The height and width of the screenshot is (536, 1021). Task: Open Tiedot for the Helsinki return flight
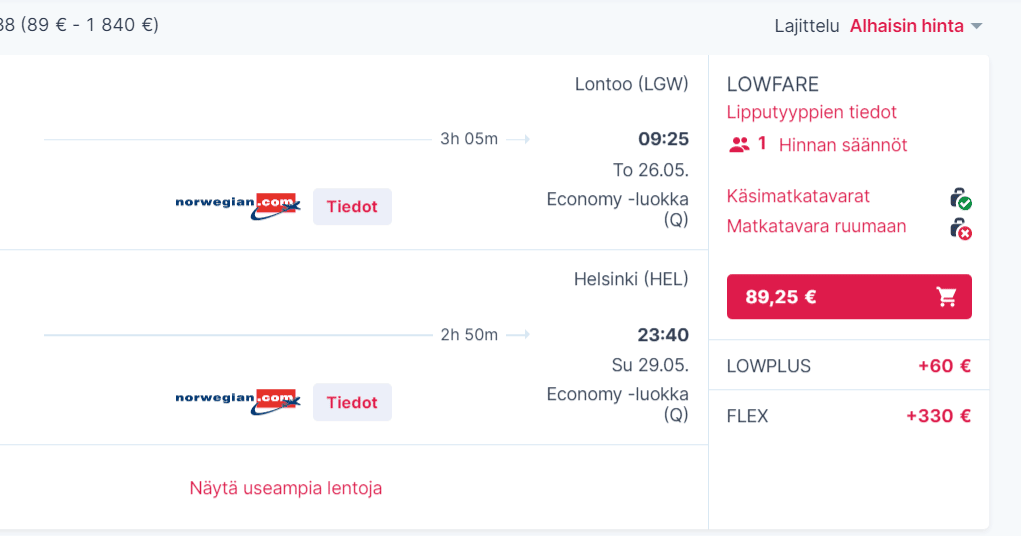coord(352,402)
